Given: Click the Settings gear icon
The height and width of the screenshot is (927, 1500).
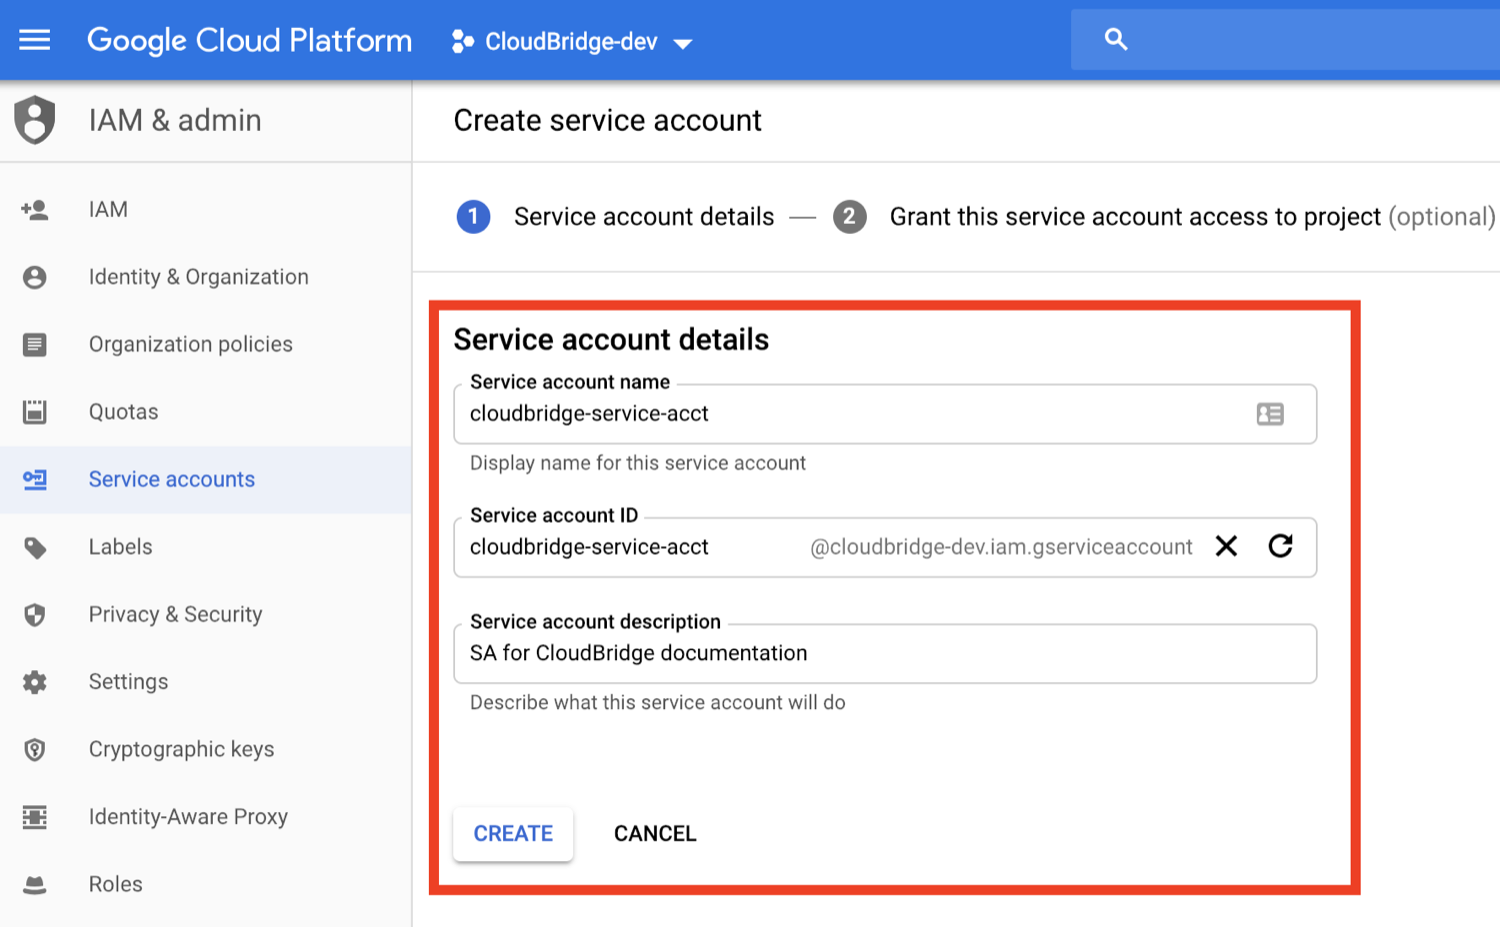Looking at the screenshot, I should pyautogui.click(x=35, y=682).
